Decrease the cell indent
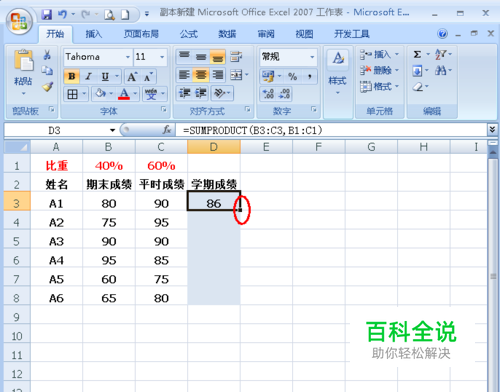 tap(184, 93)
